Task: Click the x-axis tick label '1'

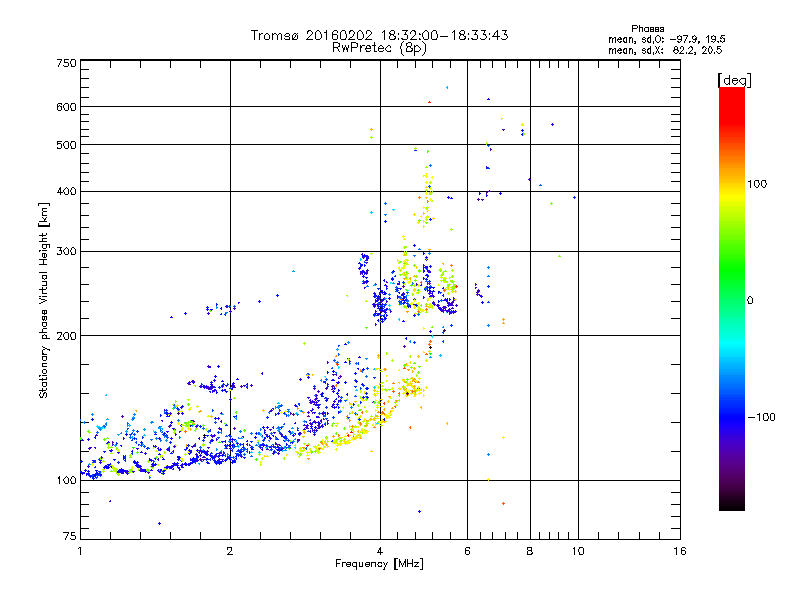Action: click(80, 551)
